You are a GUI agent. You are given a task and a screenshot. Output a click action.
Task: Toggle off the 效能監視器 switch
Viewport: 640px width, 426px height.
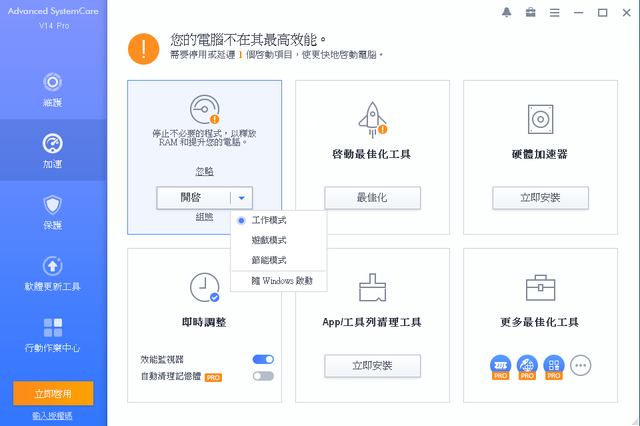pyautogui.click(x=263, y=359)
